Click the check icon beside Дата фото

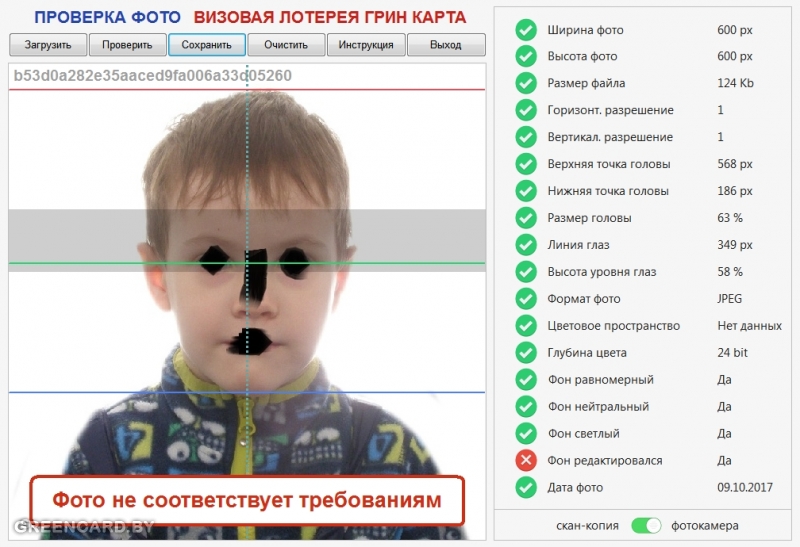pyautogui.click(x=526, y=488)
